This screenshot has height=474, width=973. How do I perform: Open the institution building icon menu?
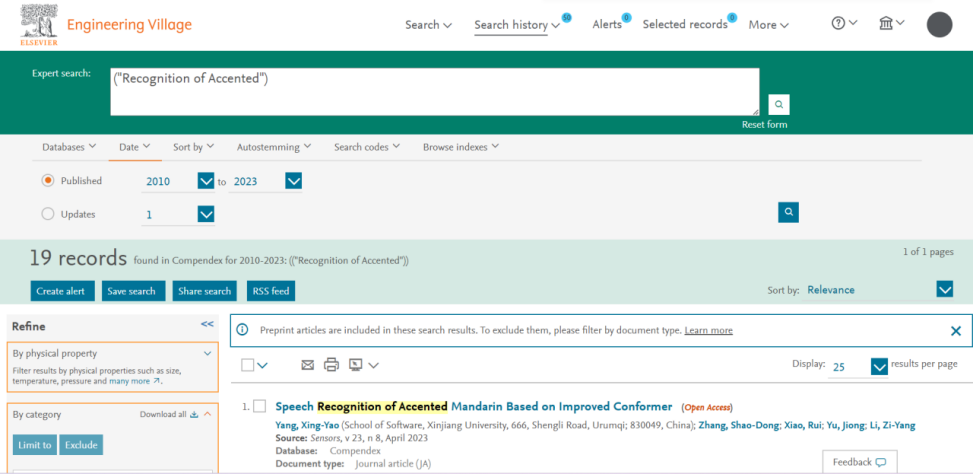(891, 23)
